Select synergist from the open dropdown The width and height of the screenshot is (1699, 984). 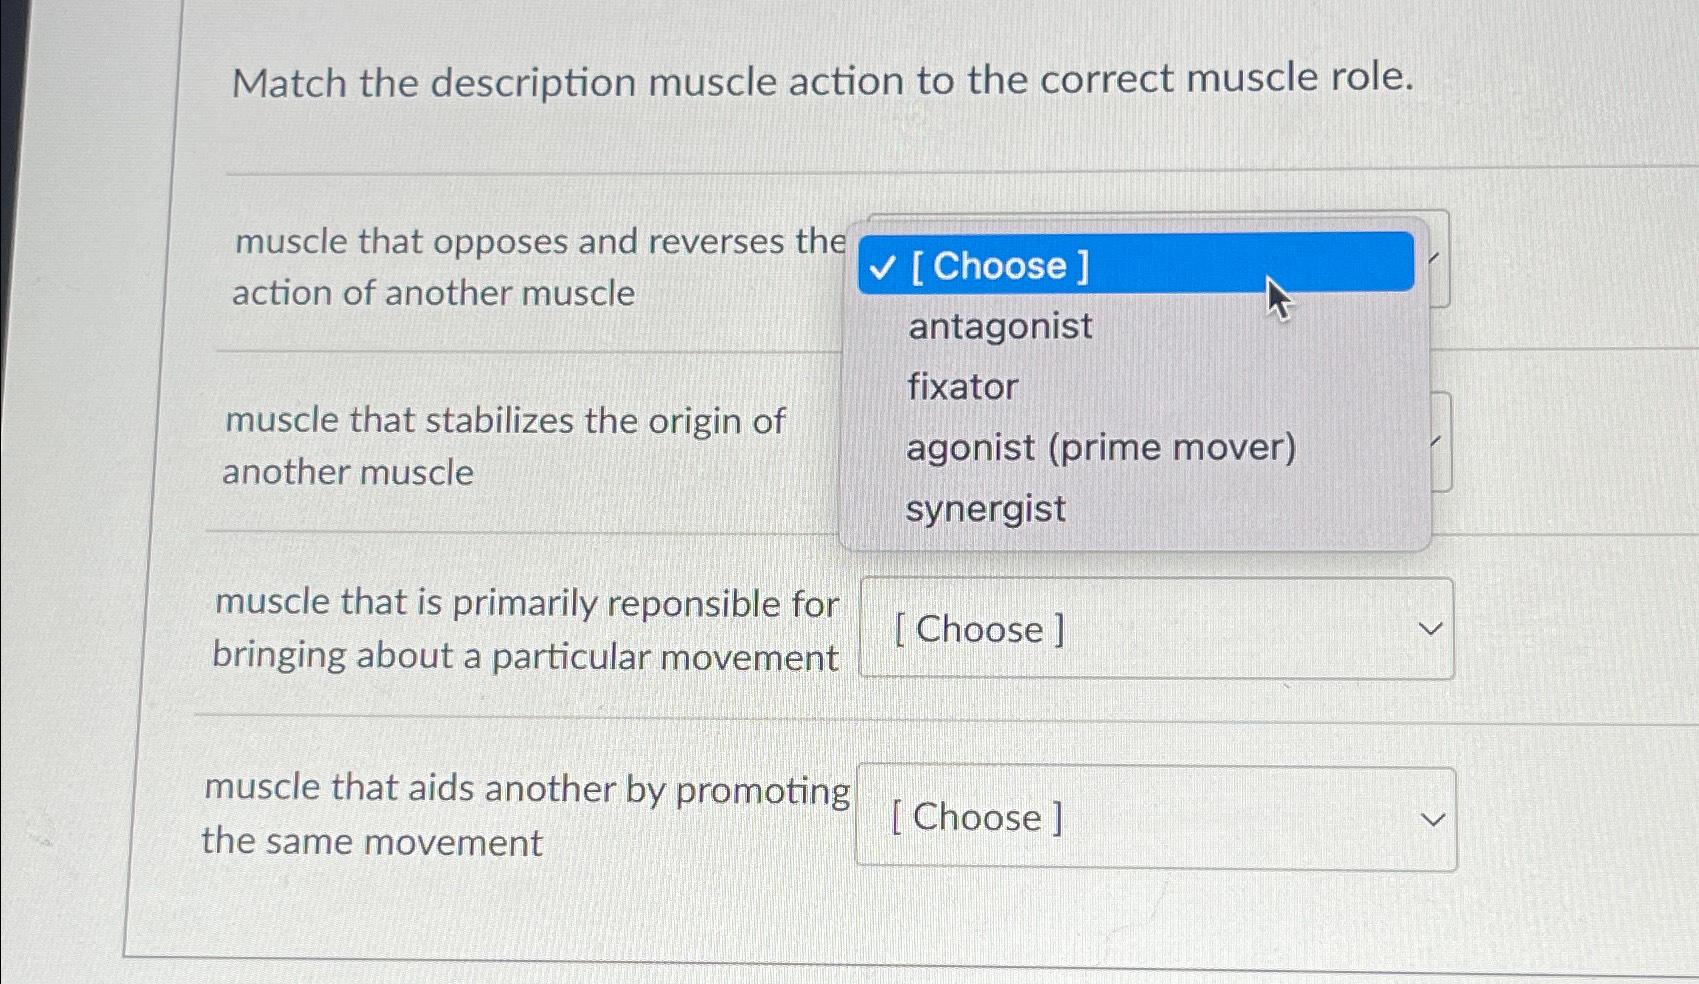pyautogui.click(x=984, y=509)
